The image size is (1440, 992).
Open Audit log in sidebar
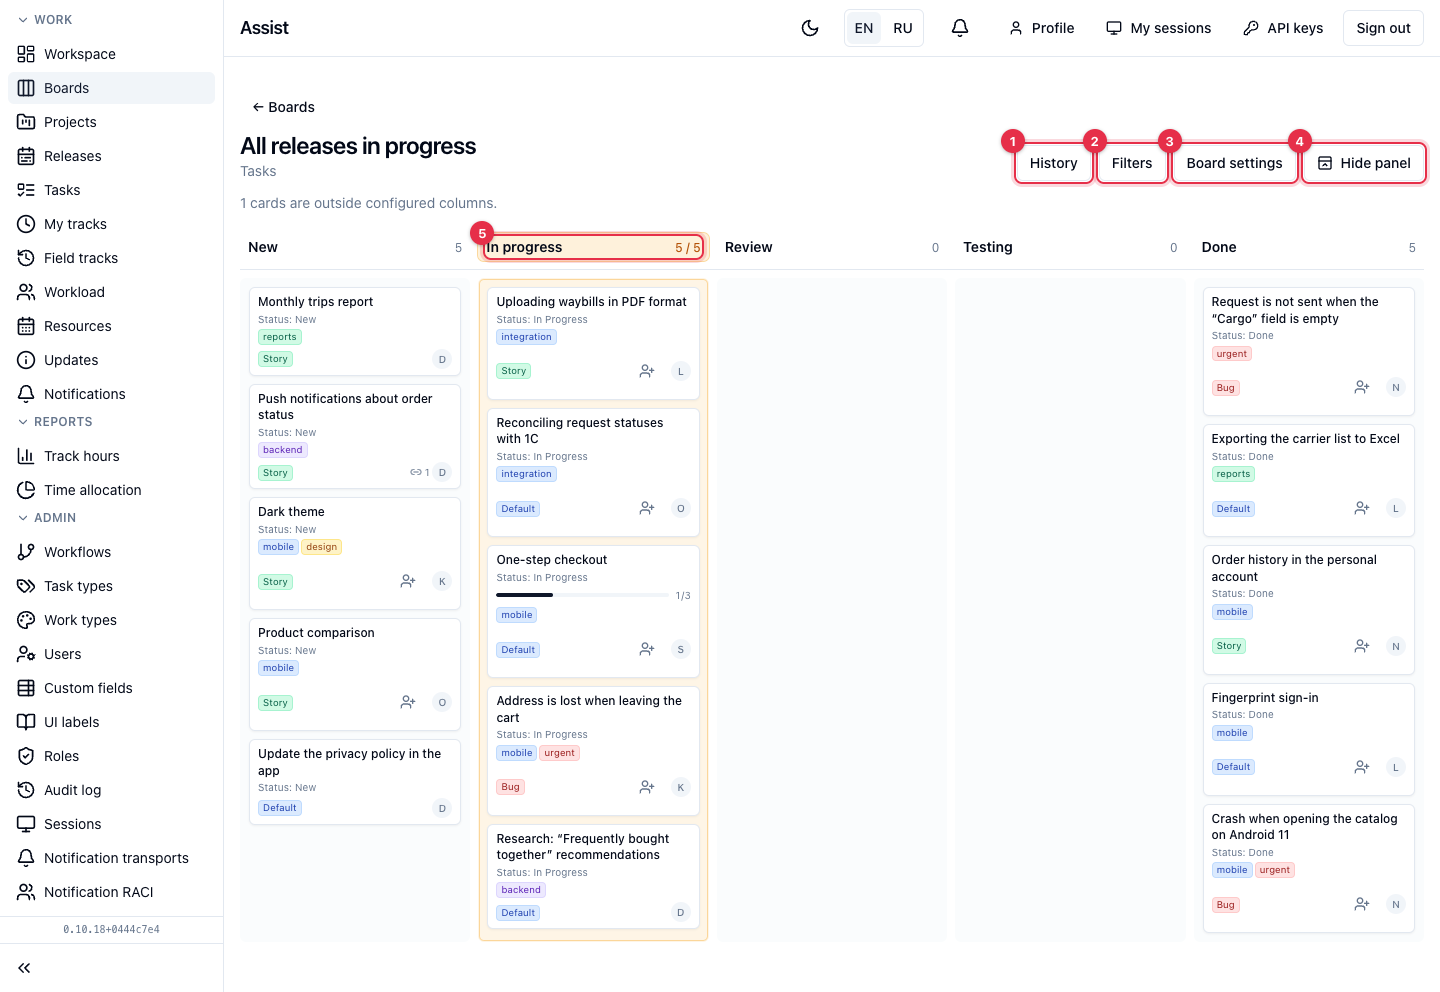(111, 790)
